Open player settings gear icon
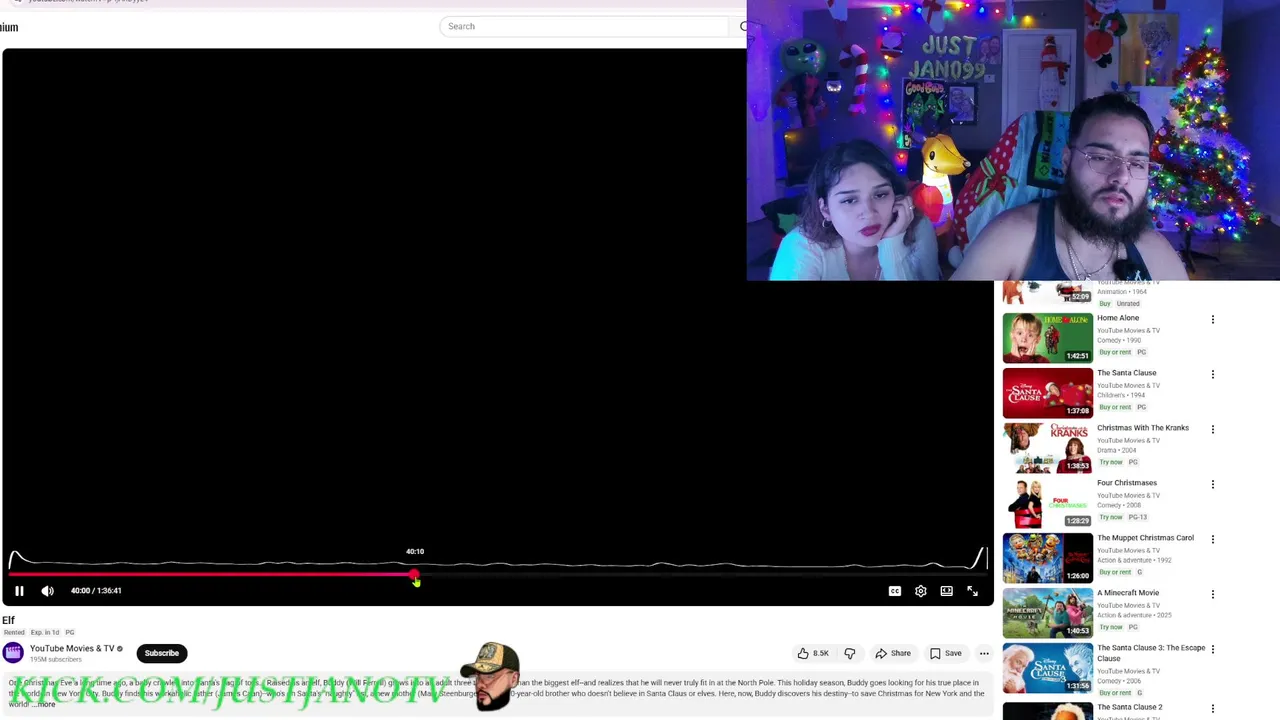 [921, 591]
